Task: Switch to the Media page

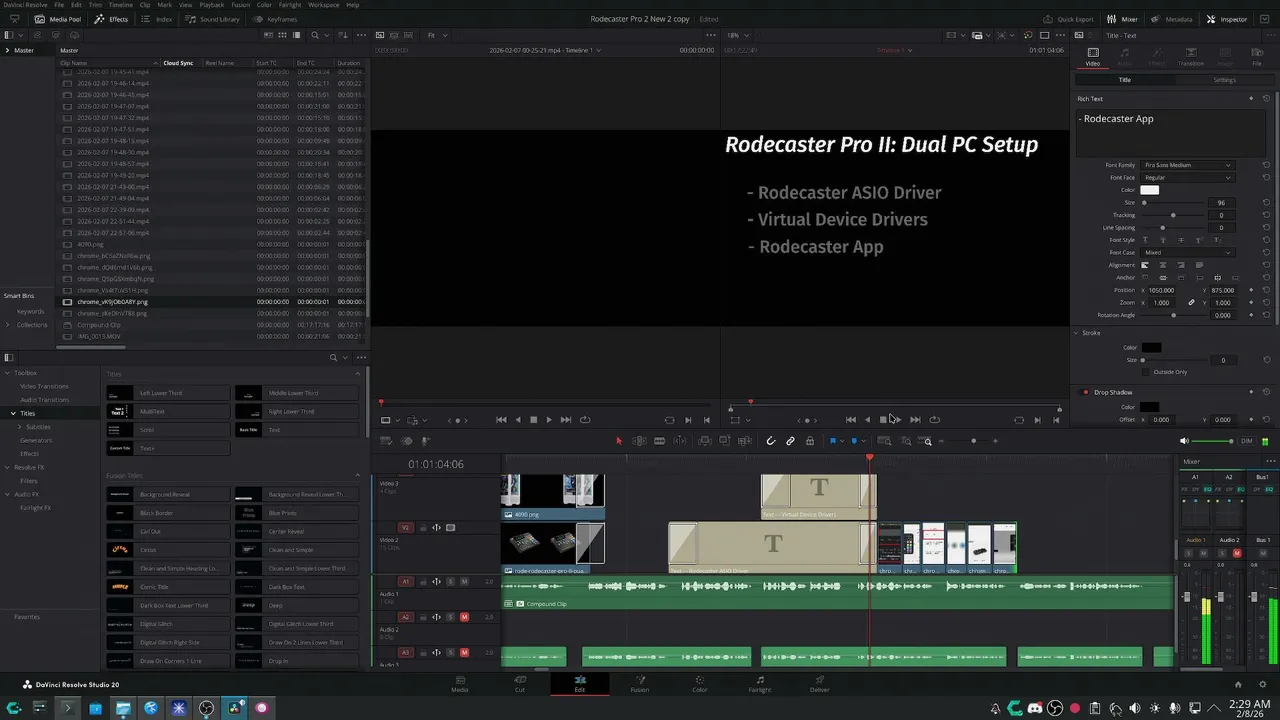Action: (x=459, y=684)
